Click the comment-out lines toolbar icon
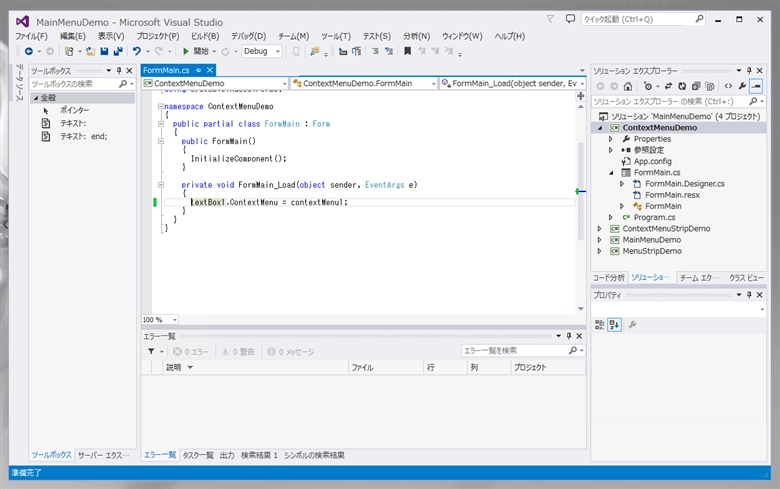Image resolution: width=780 pixels, height=489 pixels. coord(375,51)
